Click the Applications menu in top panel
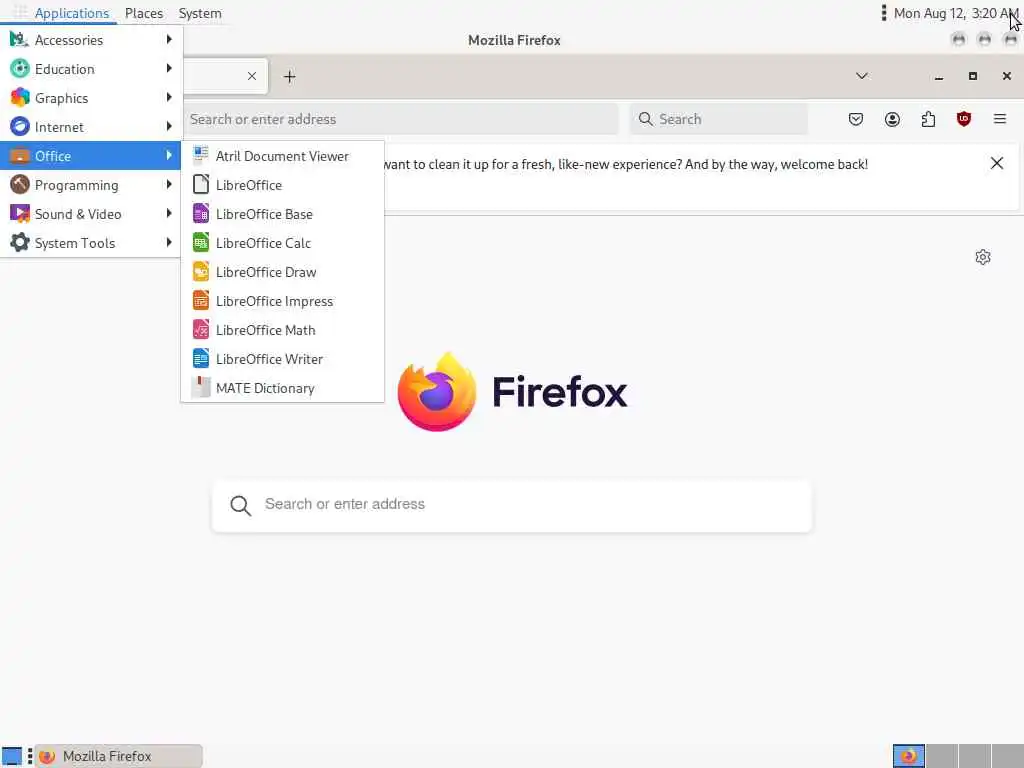 tap(71, 13)
